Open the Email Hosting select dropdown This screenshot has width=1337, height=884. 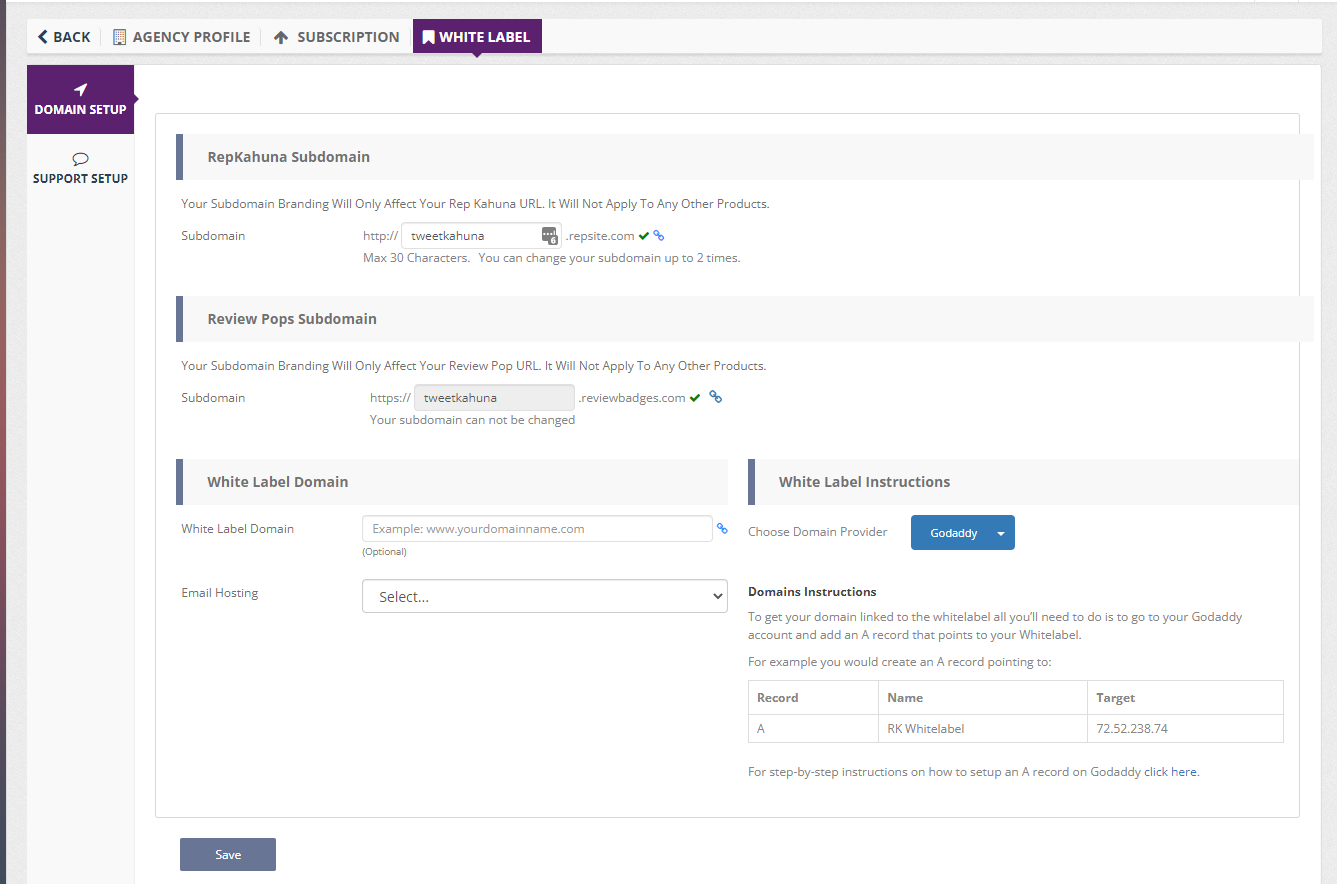544,596
